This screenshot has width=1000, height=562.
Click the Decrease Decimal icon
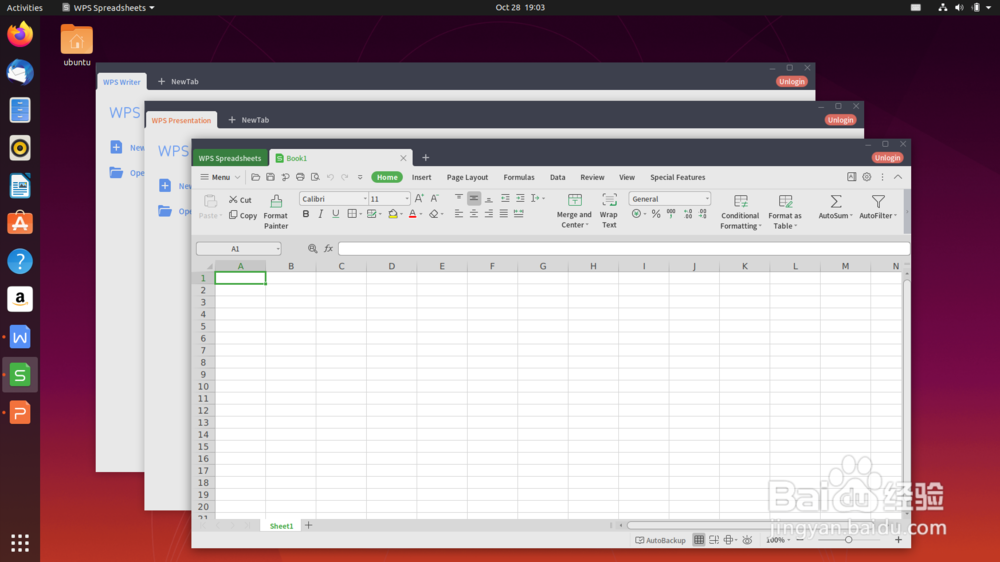click(703, 214)
